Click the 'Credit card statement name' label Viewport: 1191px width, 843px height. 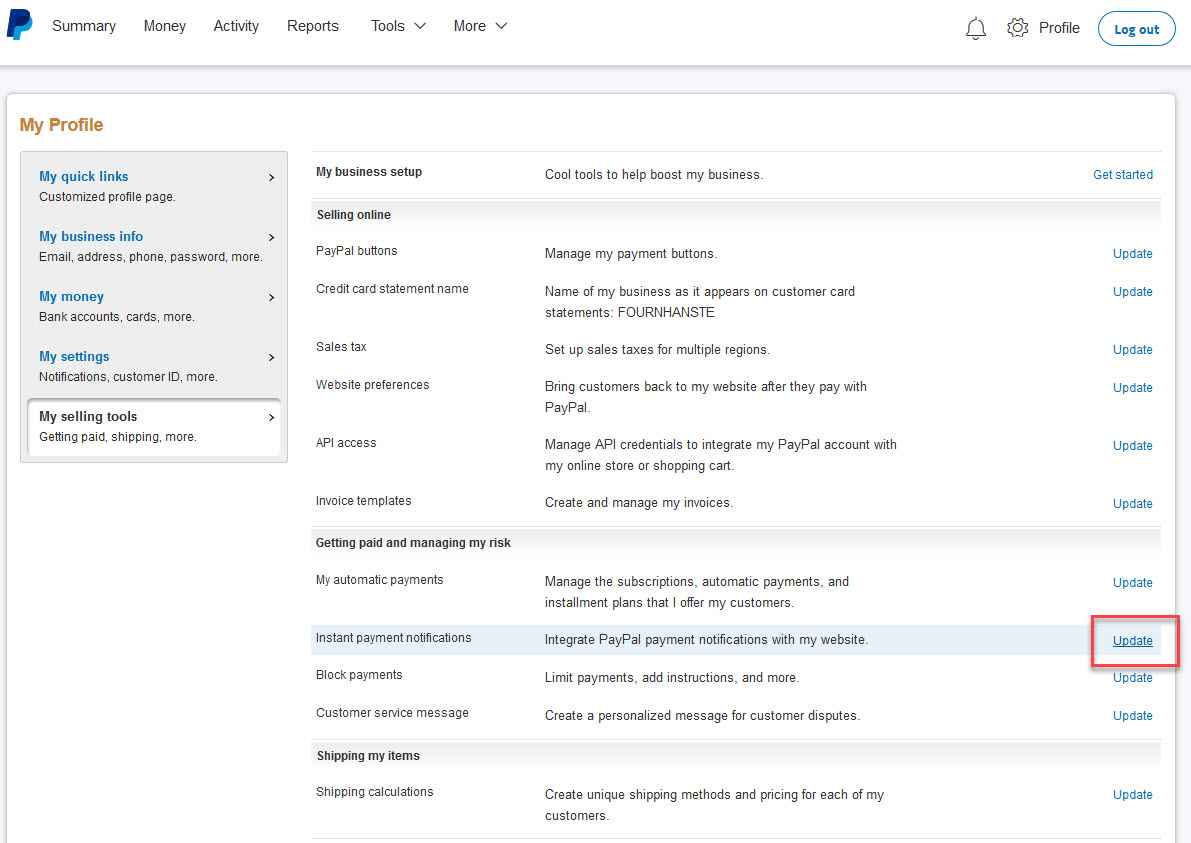pos(392,289)
